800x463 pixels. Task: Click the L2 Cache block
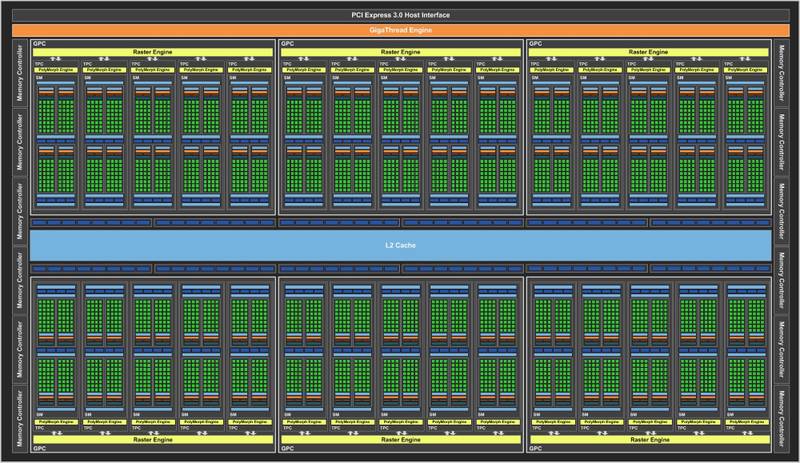pos(401,246)
